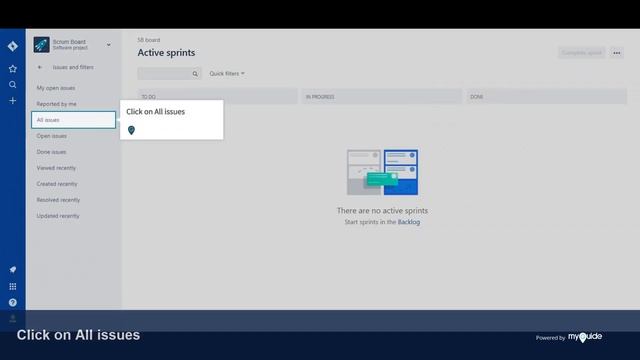
Task: Click the Complete sprint button
Action: pyautogui.click(x=582, y=53)
